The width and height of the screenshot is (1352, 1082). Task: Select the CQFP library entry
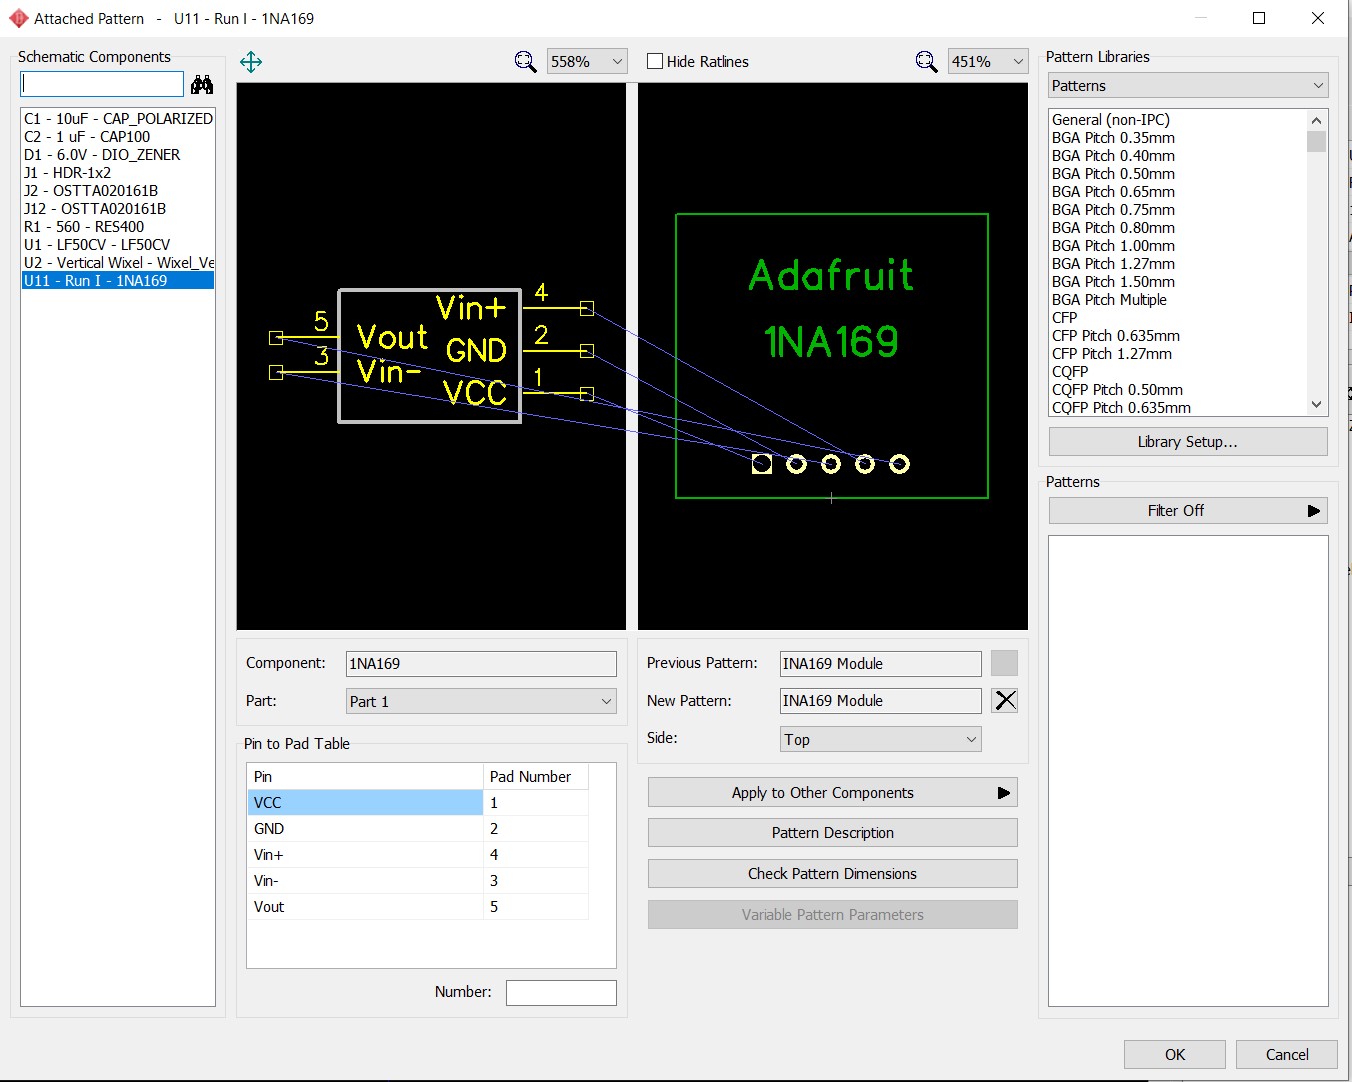[x=1178, y=372]
